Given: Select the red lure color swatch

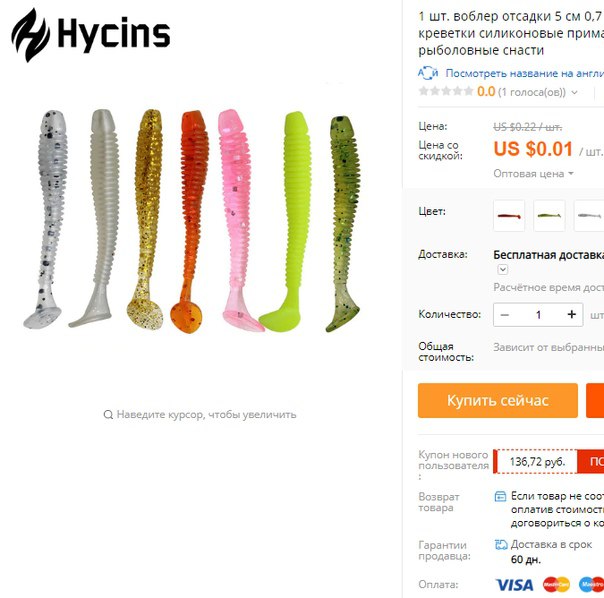Looking at the screenshot, I should (509, 216).
